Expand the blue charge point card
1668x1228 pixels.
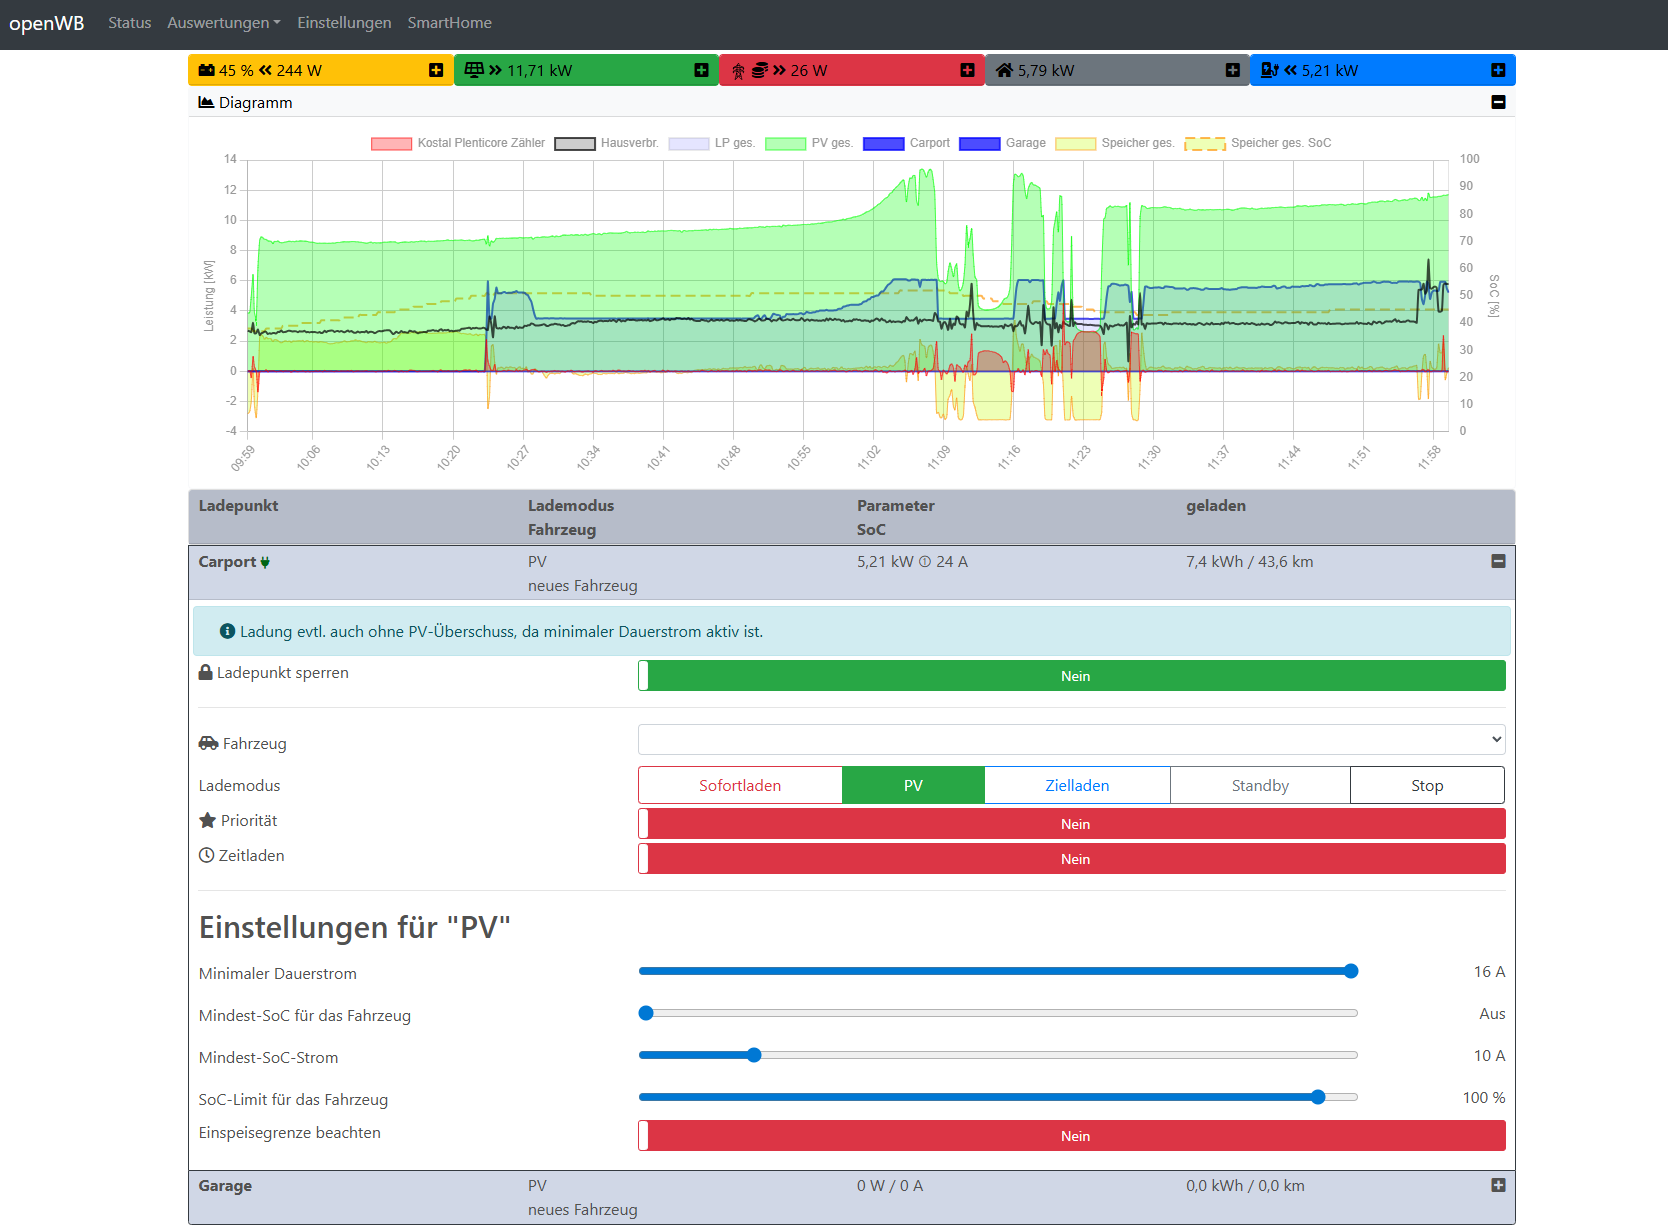point(1498,70)
